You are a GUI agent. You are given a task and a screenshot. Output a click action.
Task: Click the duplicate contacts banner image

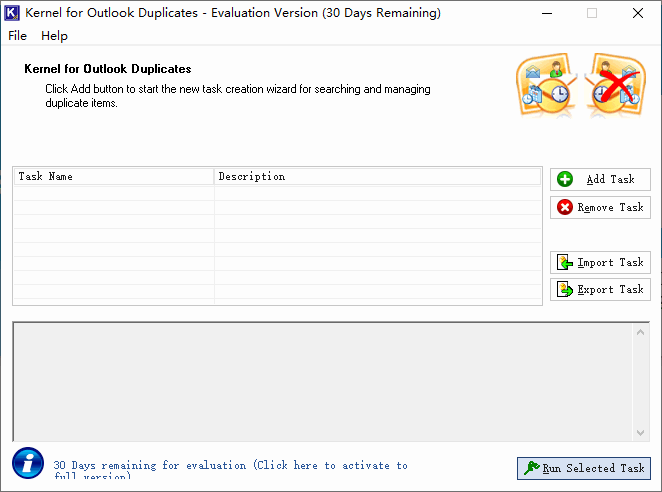coord(544,83)
